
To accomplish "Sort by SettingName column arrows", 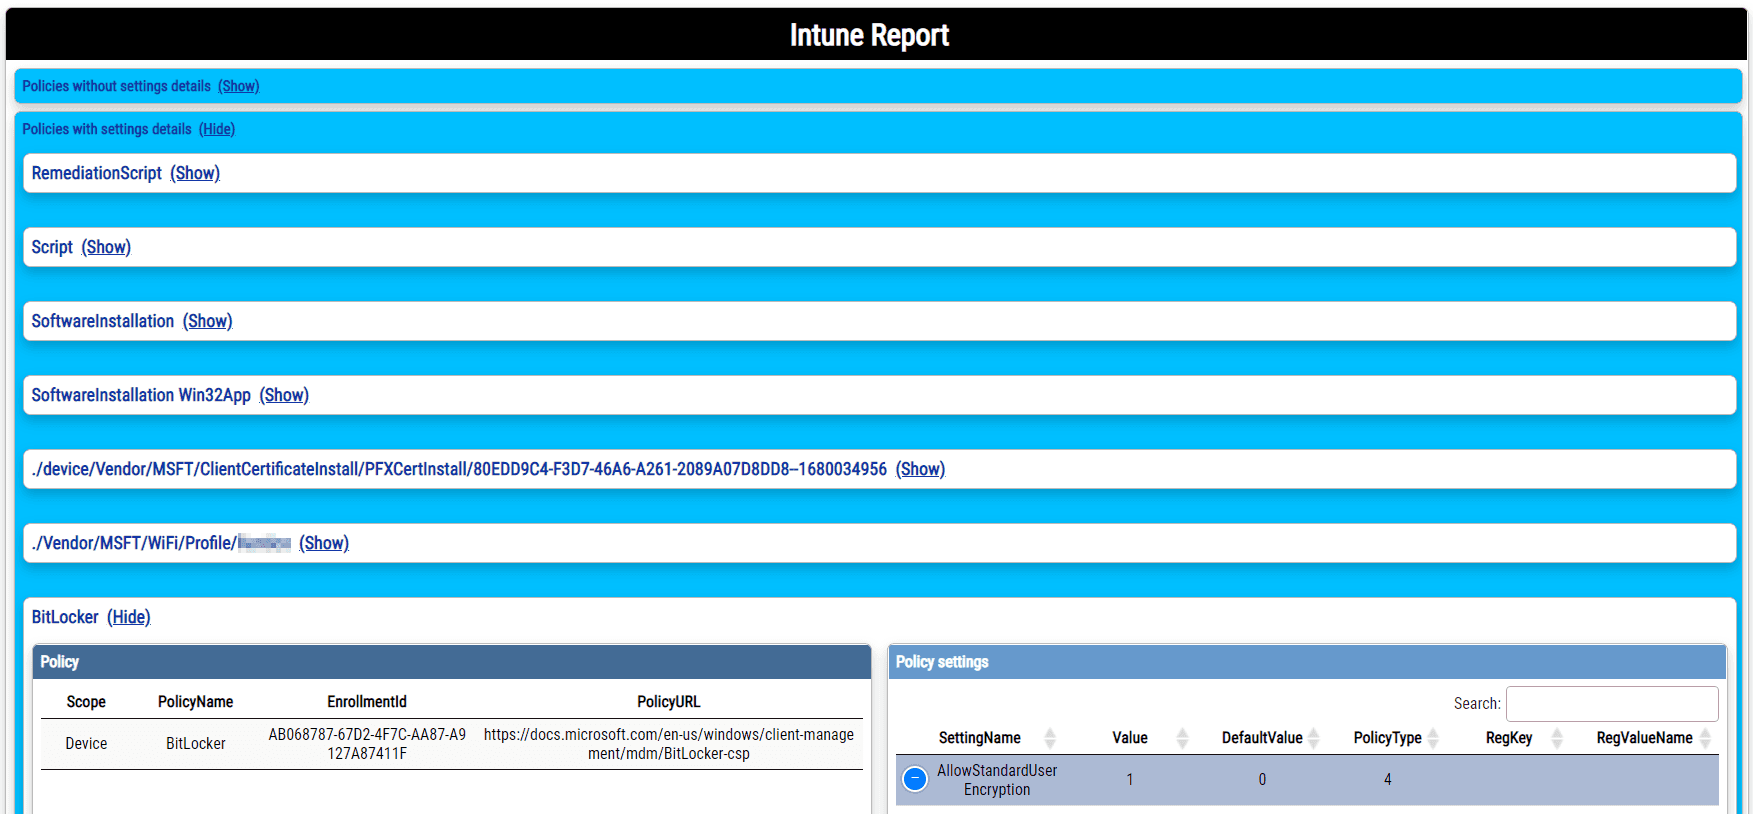I will click(x=1049, y=738).
